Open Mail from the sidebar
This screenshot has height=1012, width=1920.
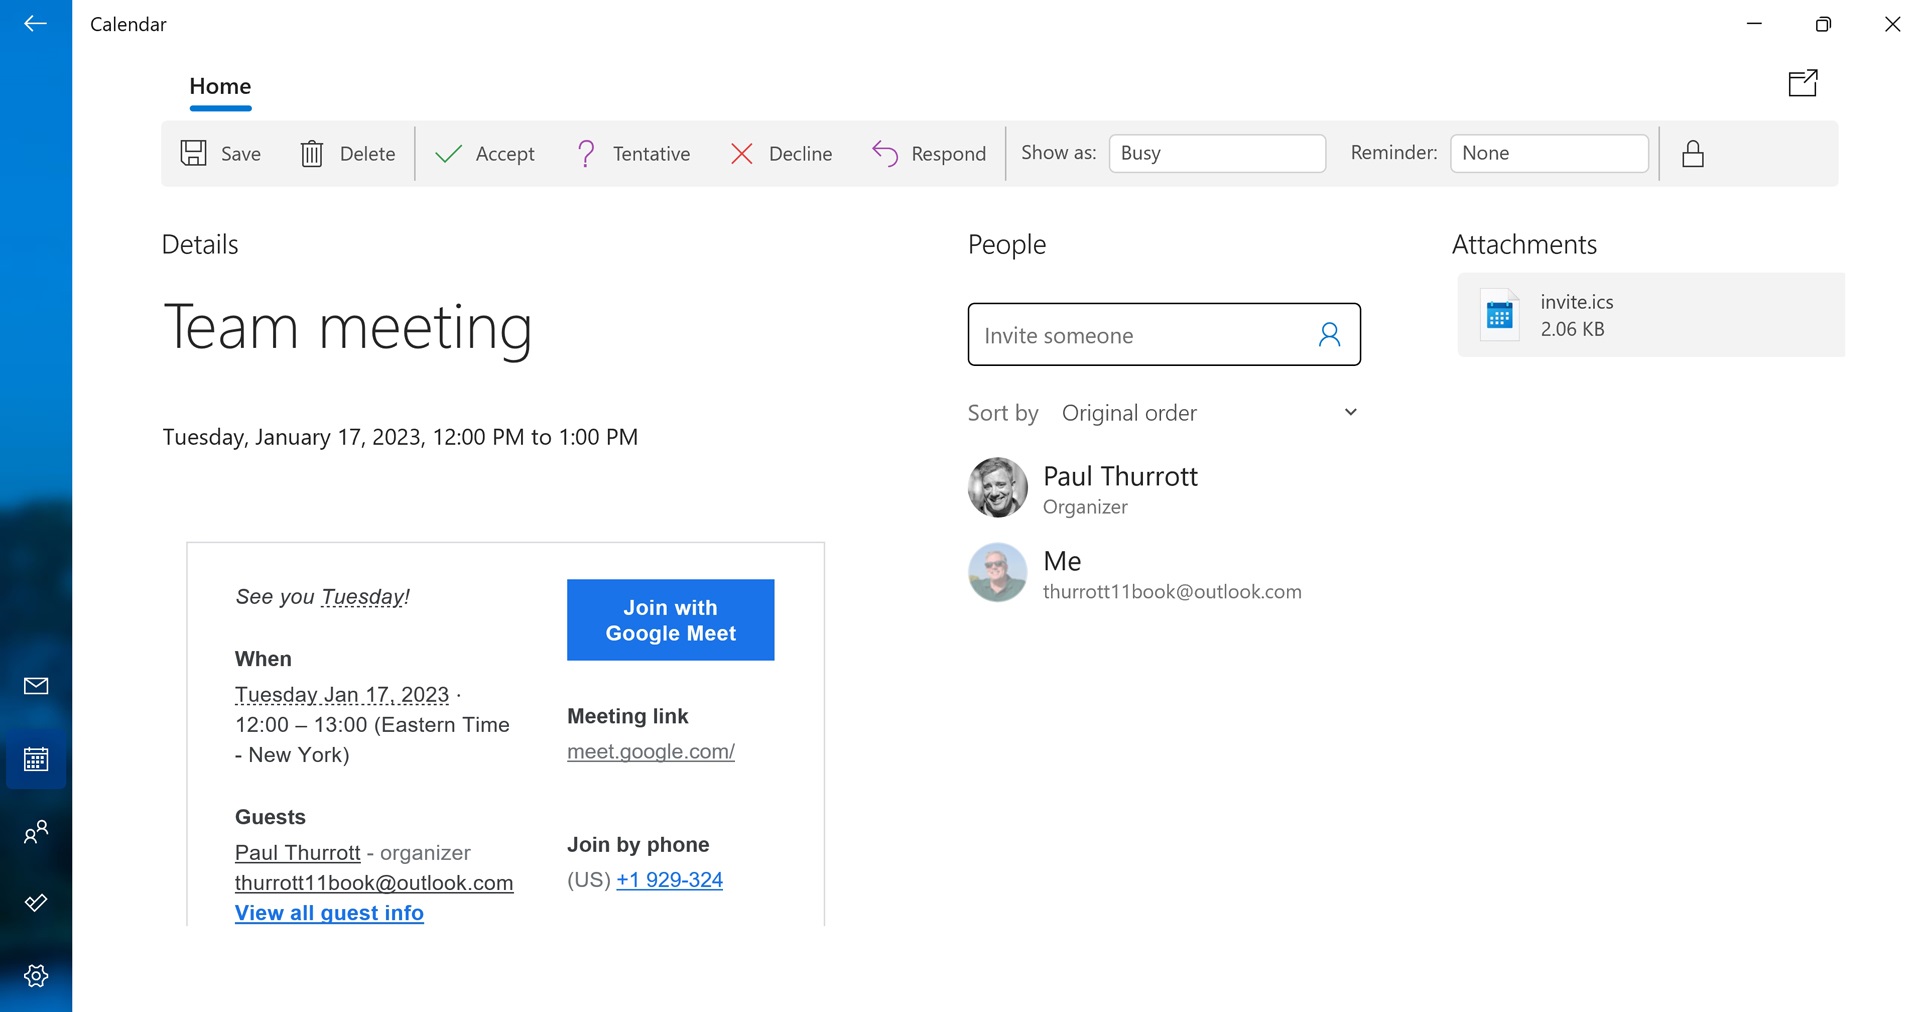pyautogui.click(x=36, y=686)
